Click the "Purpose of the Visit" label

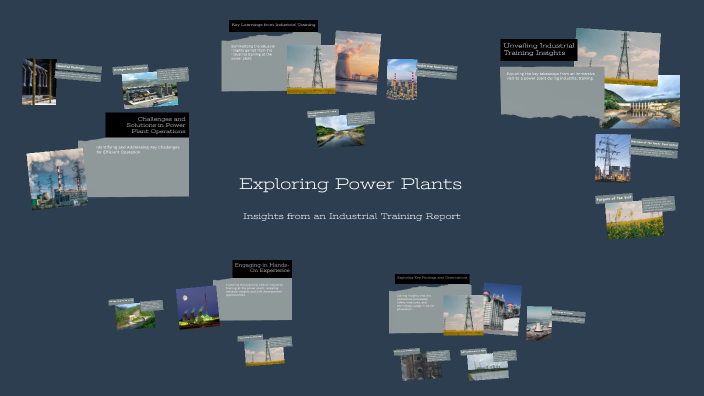(x=614, y=198)
